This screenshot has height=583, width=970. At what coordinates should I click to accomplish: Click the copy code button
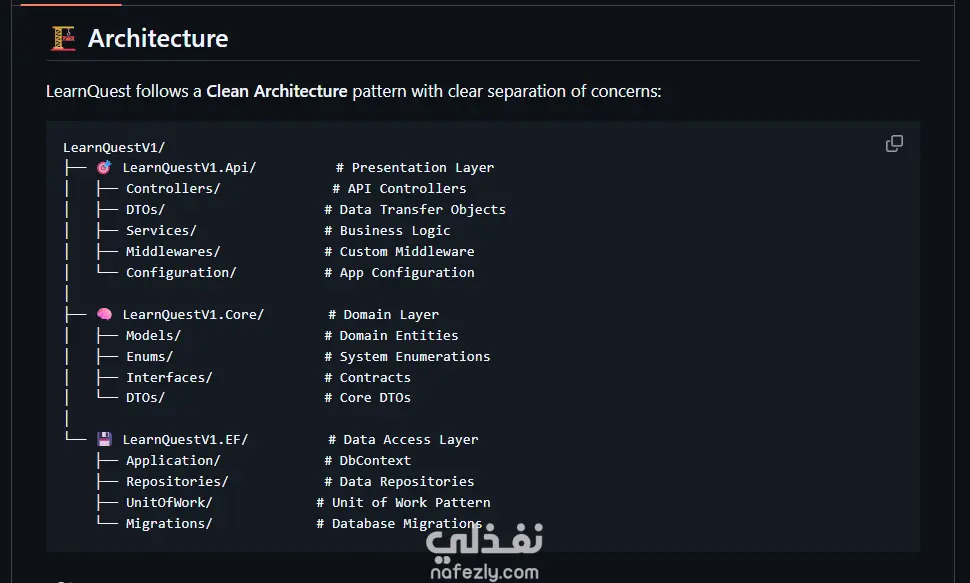[894, 144]
